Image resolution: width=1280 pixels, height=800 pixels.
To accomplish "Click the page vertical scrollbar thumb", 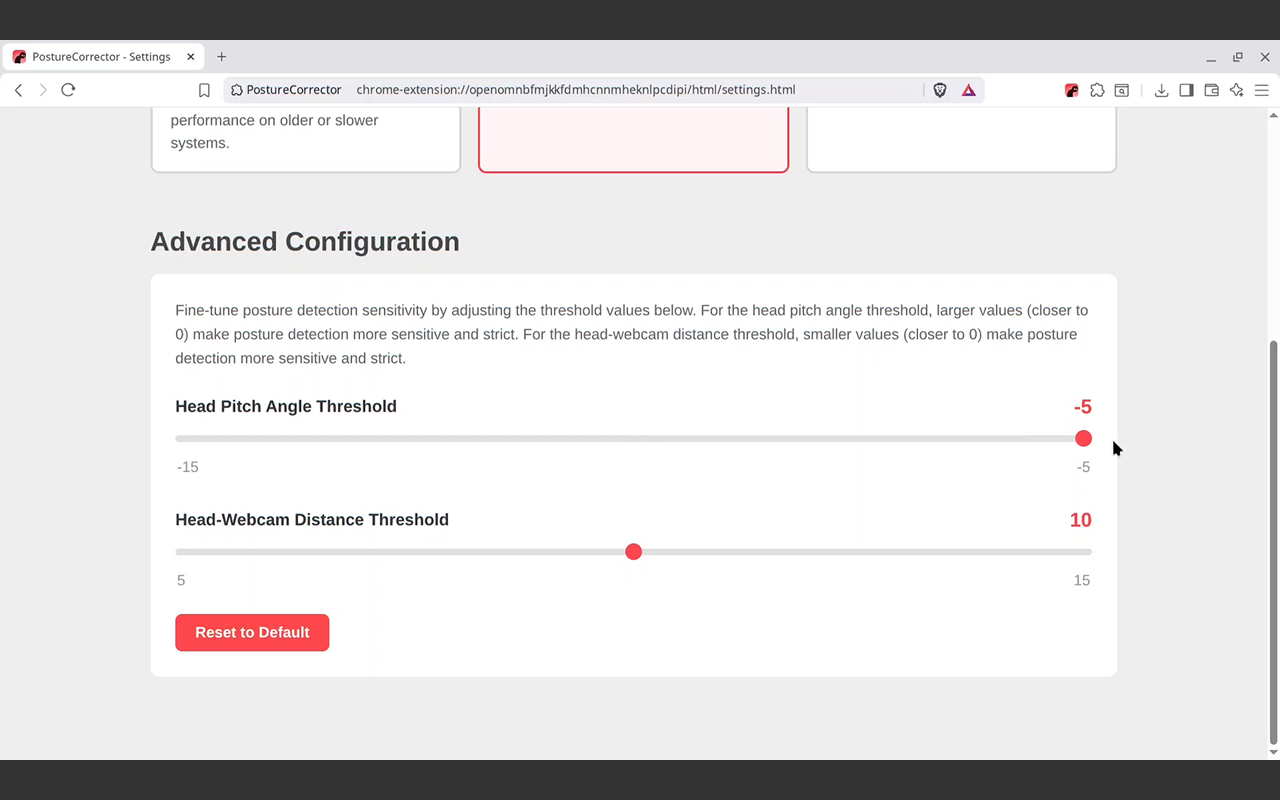I will 1273,541.
